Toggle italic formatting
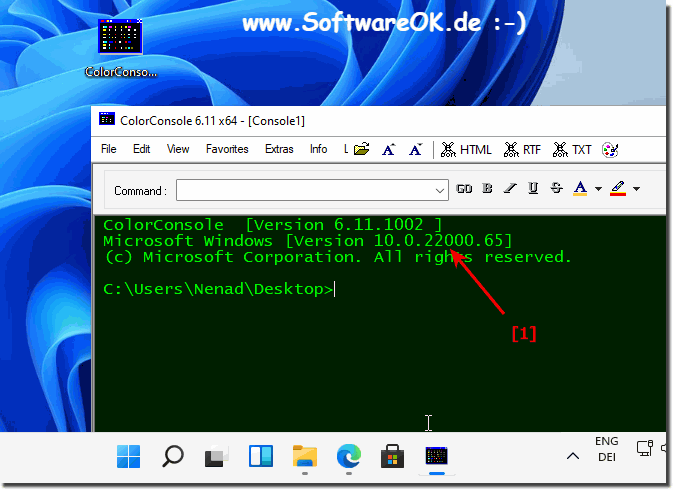 (510, 188)
